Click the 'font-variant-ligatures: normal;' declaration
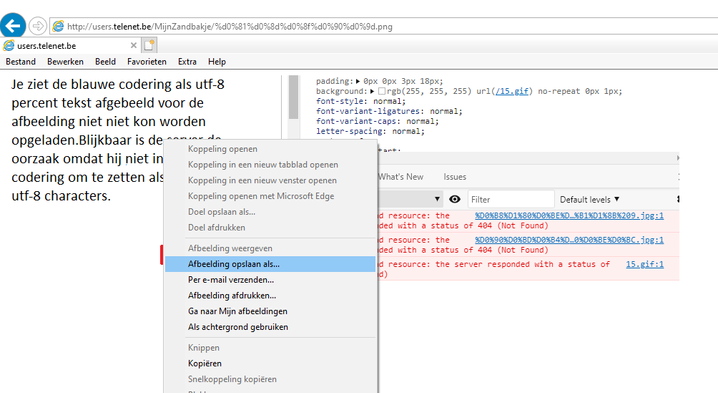The height and width of the screenshot is (393, 718). pos(389,111)
